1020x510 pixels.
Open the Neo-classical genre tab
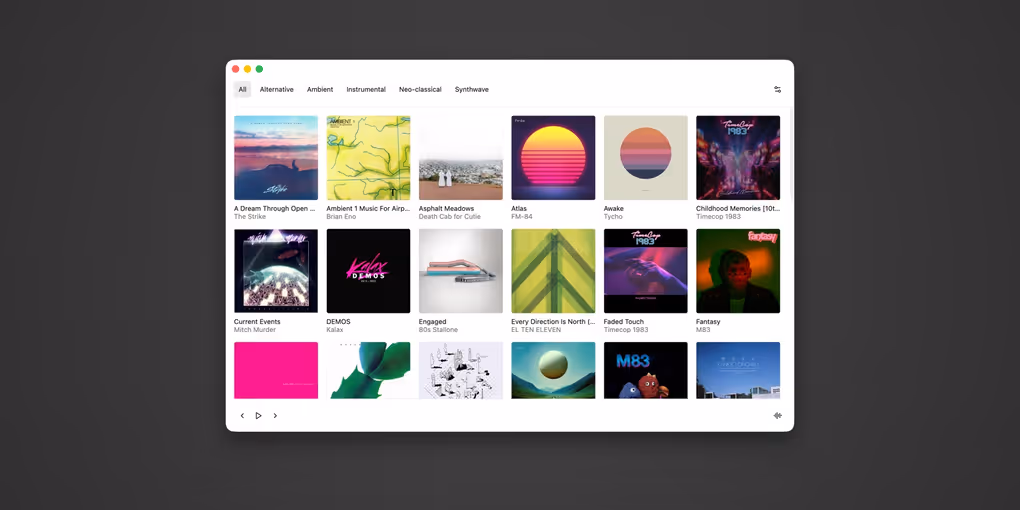(420, 90)
